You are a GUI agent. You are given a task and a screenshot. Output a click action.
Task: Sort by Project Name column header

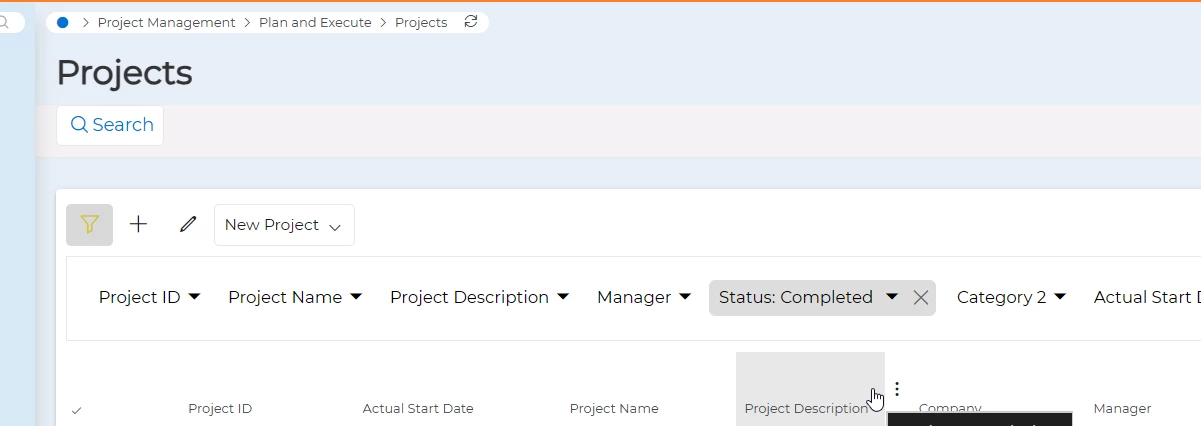point(614,409)
